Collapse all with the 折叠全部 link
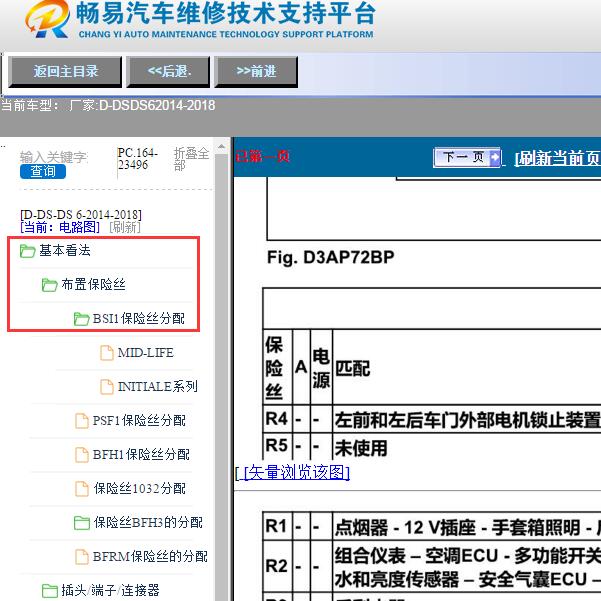Screen dimensions: 601x601 (x=191, y=159)
